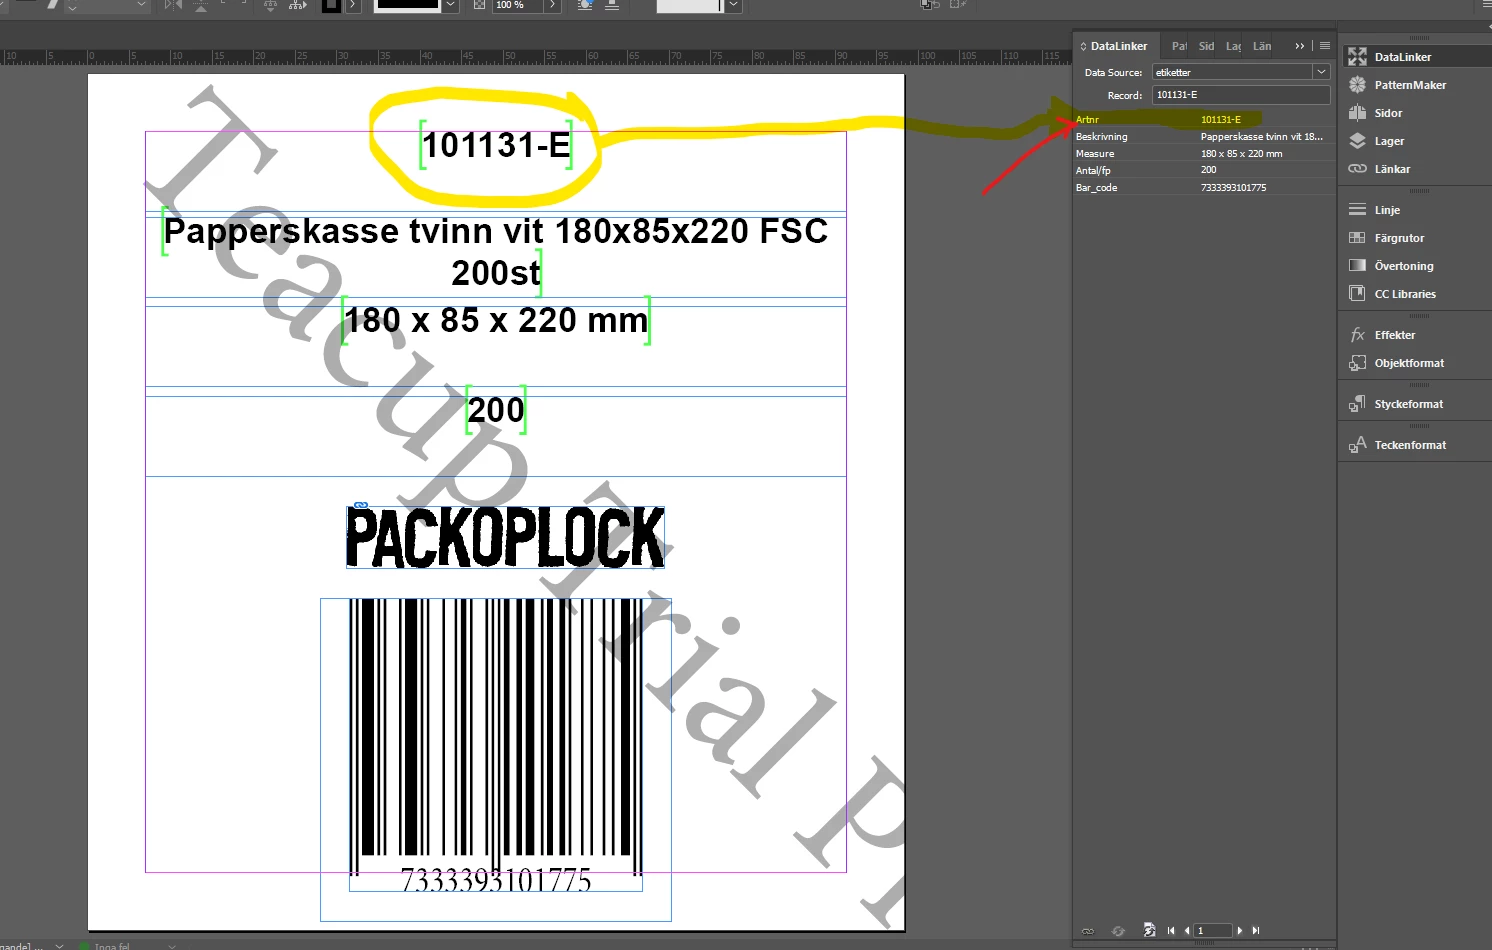
Task: Click the Data Source value 7333393101775 in the Bar_code row
Action: click(1233, 187)
